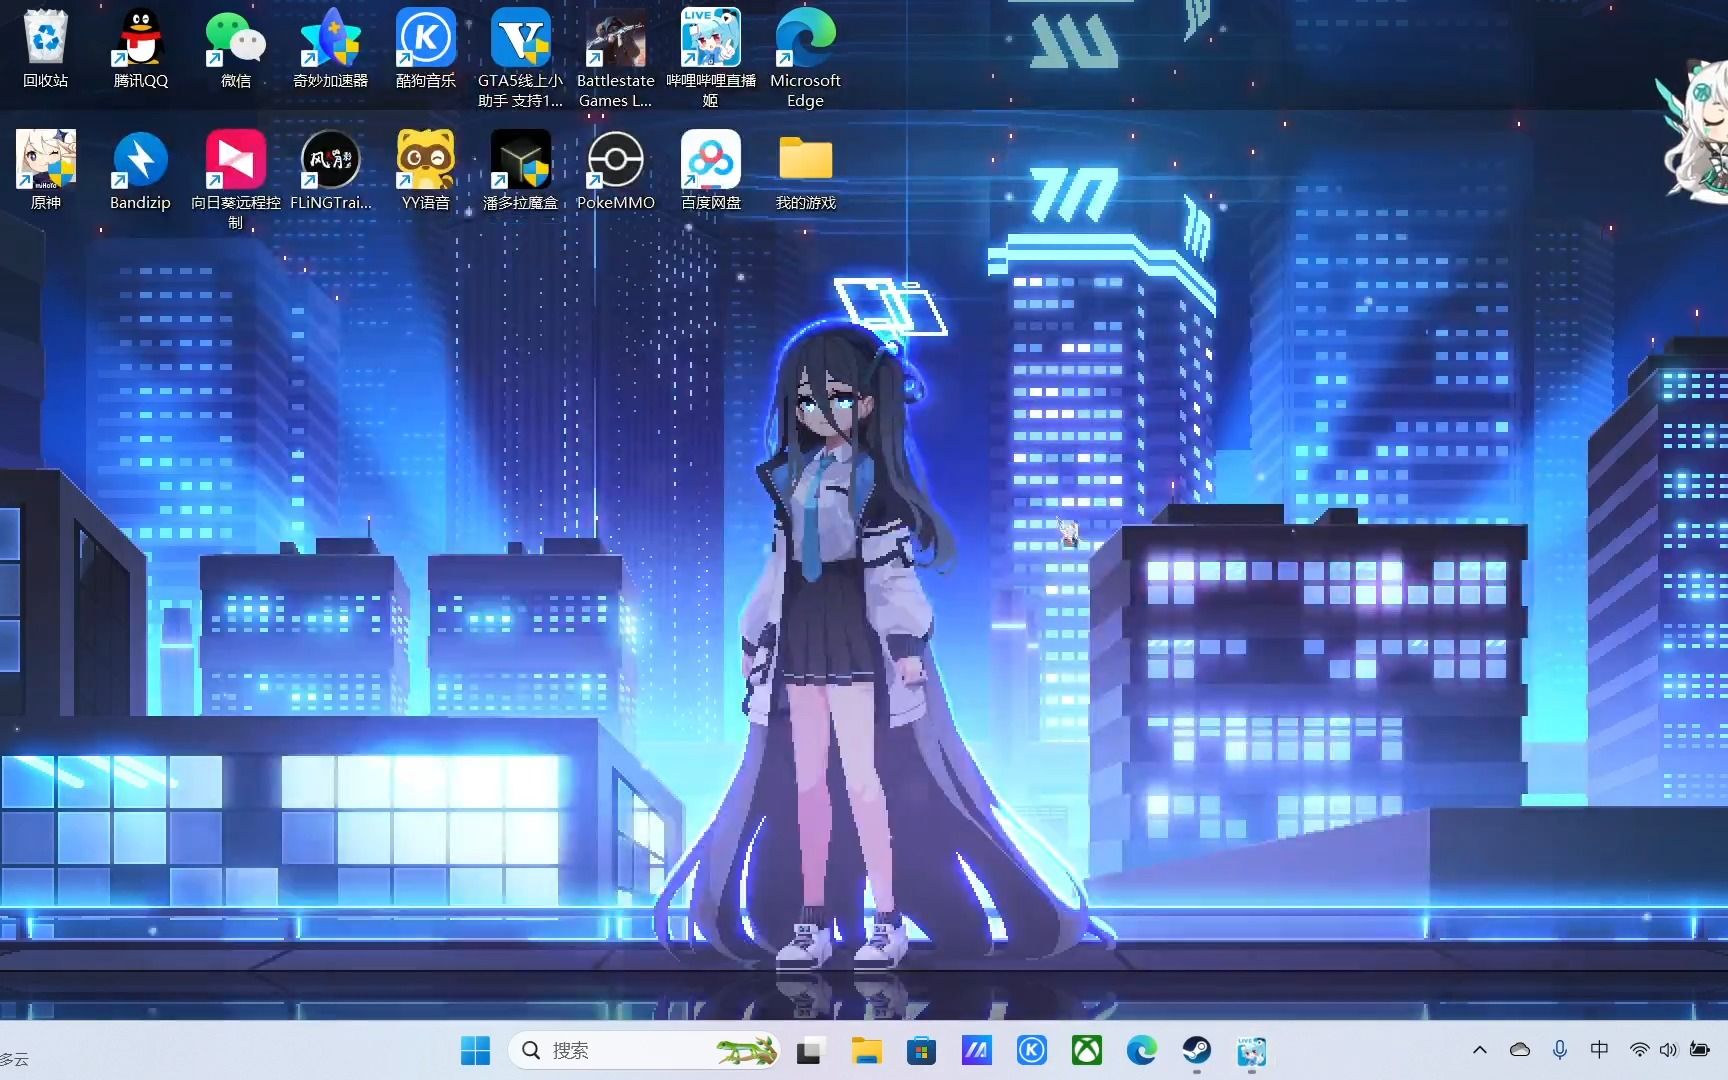Open File Explorer from the taskbar
The image size is (1728, 1080).
coord(866,1050)
